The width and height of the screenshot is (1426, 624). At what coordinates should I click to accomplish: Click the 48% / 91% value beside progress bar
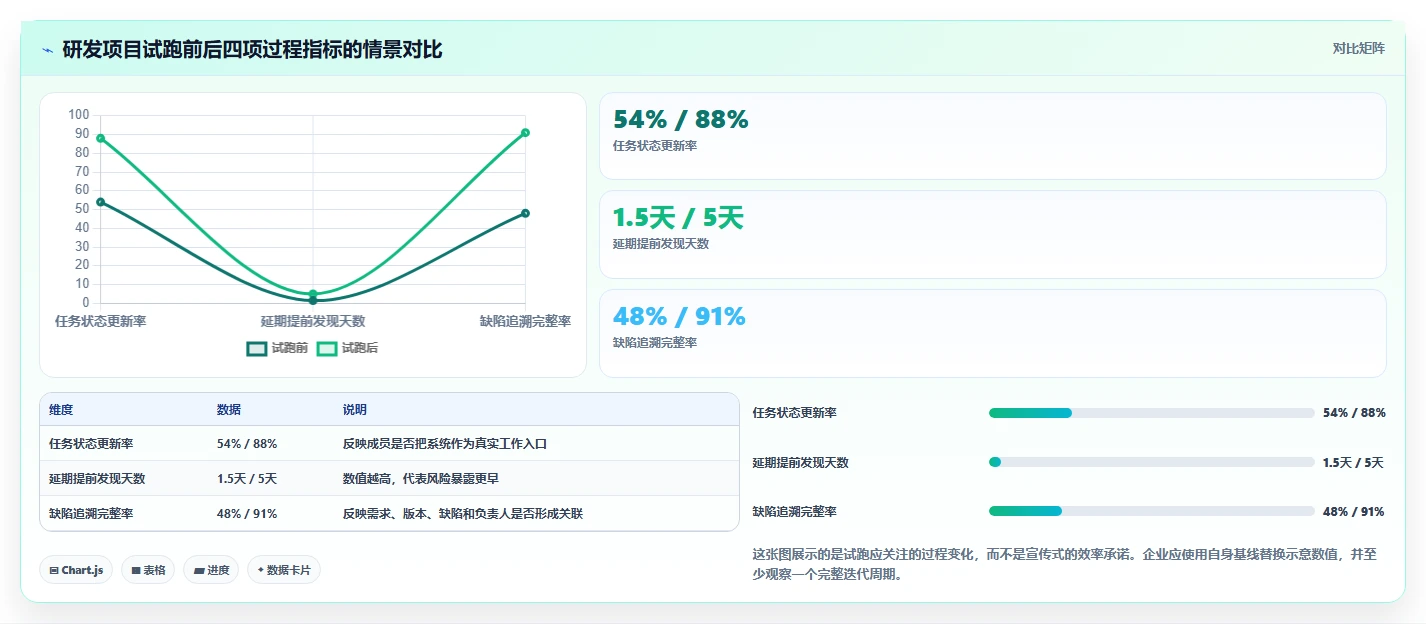(x=1354, y=511)
